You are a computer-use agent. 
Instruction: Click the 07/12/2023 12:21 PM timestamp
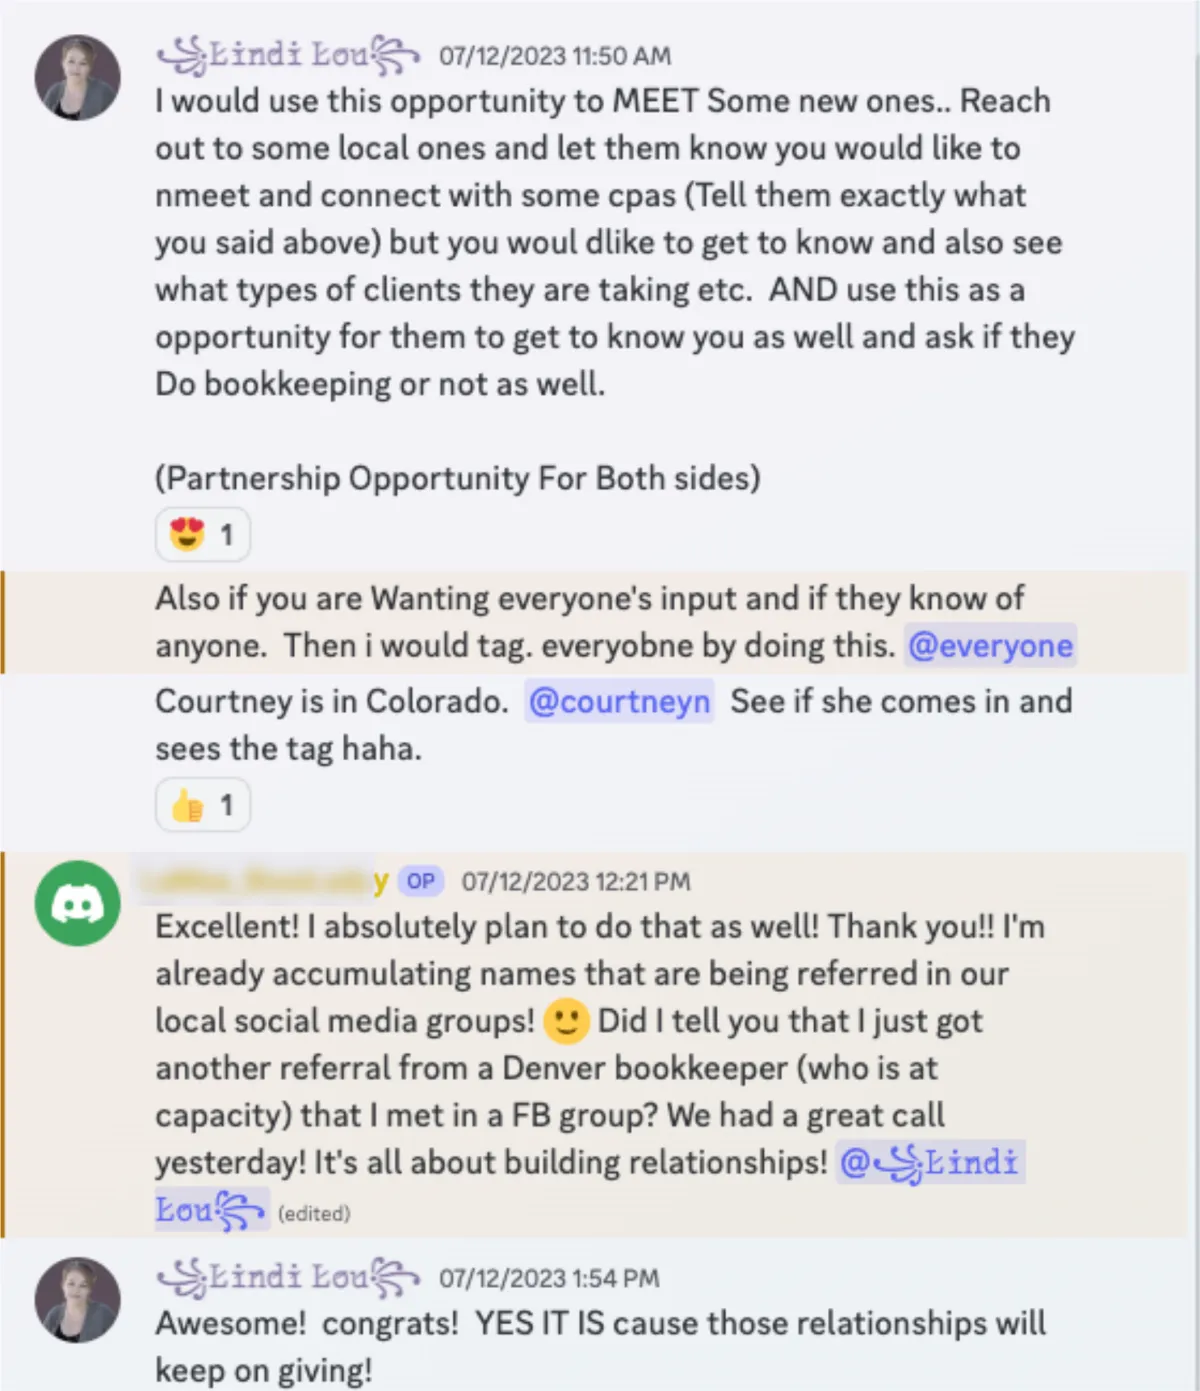click(576, 882)
